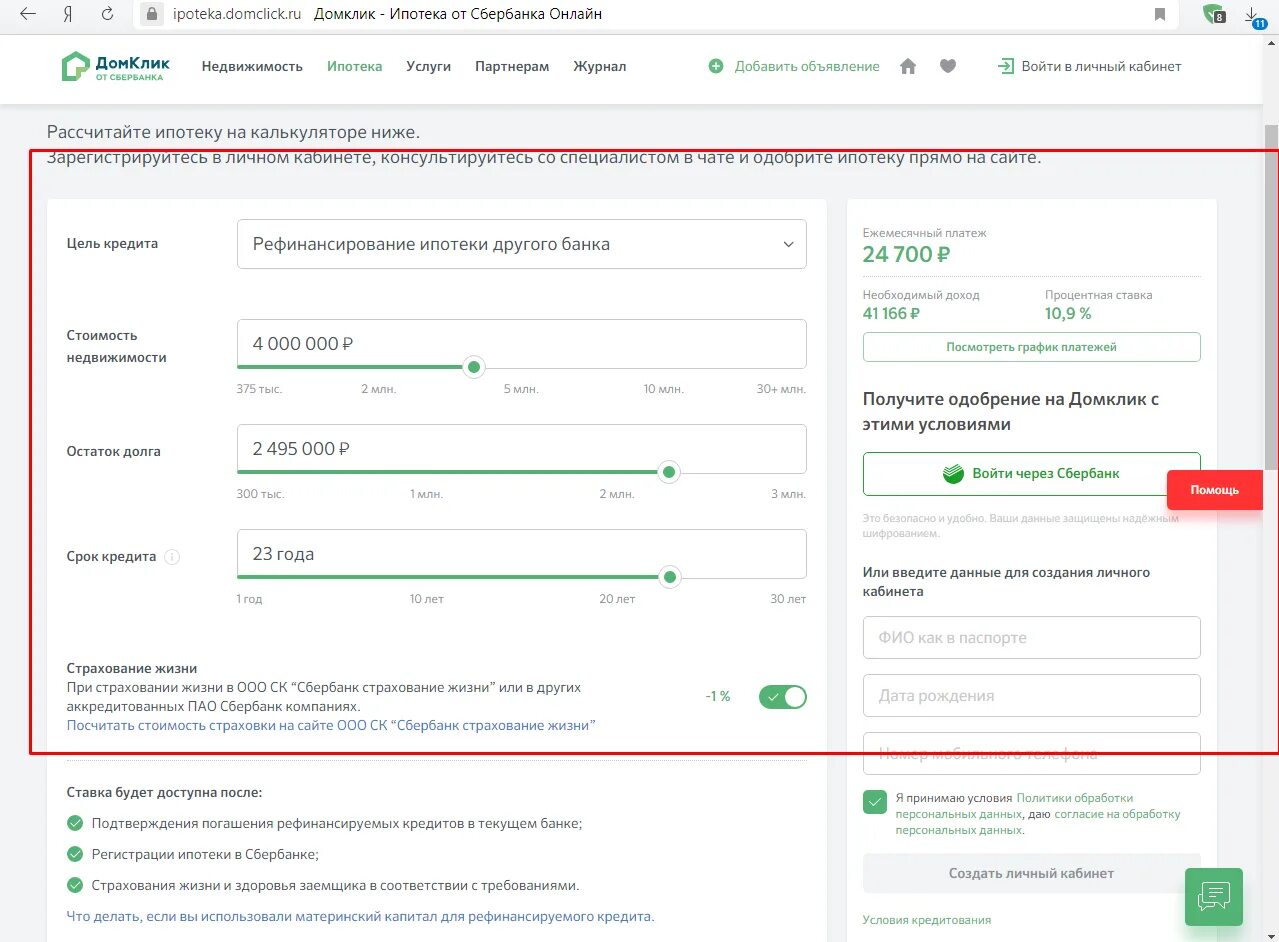
Task: Open the Ипотека menu item
Action: [355, 66]
